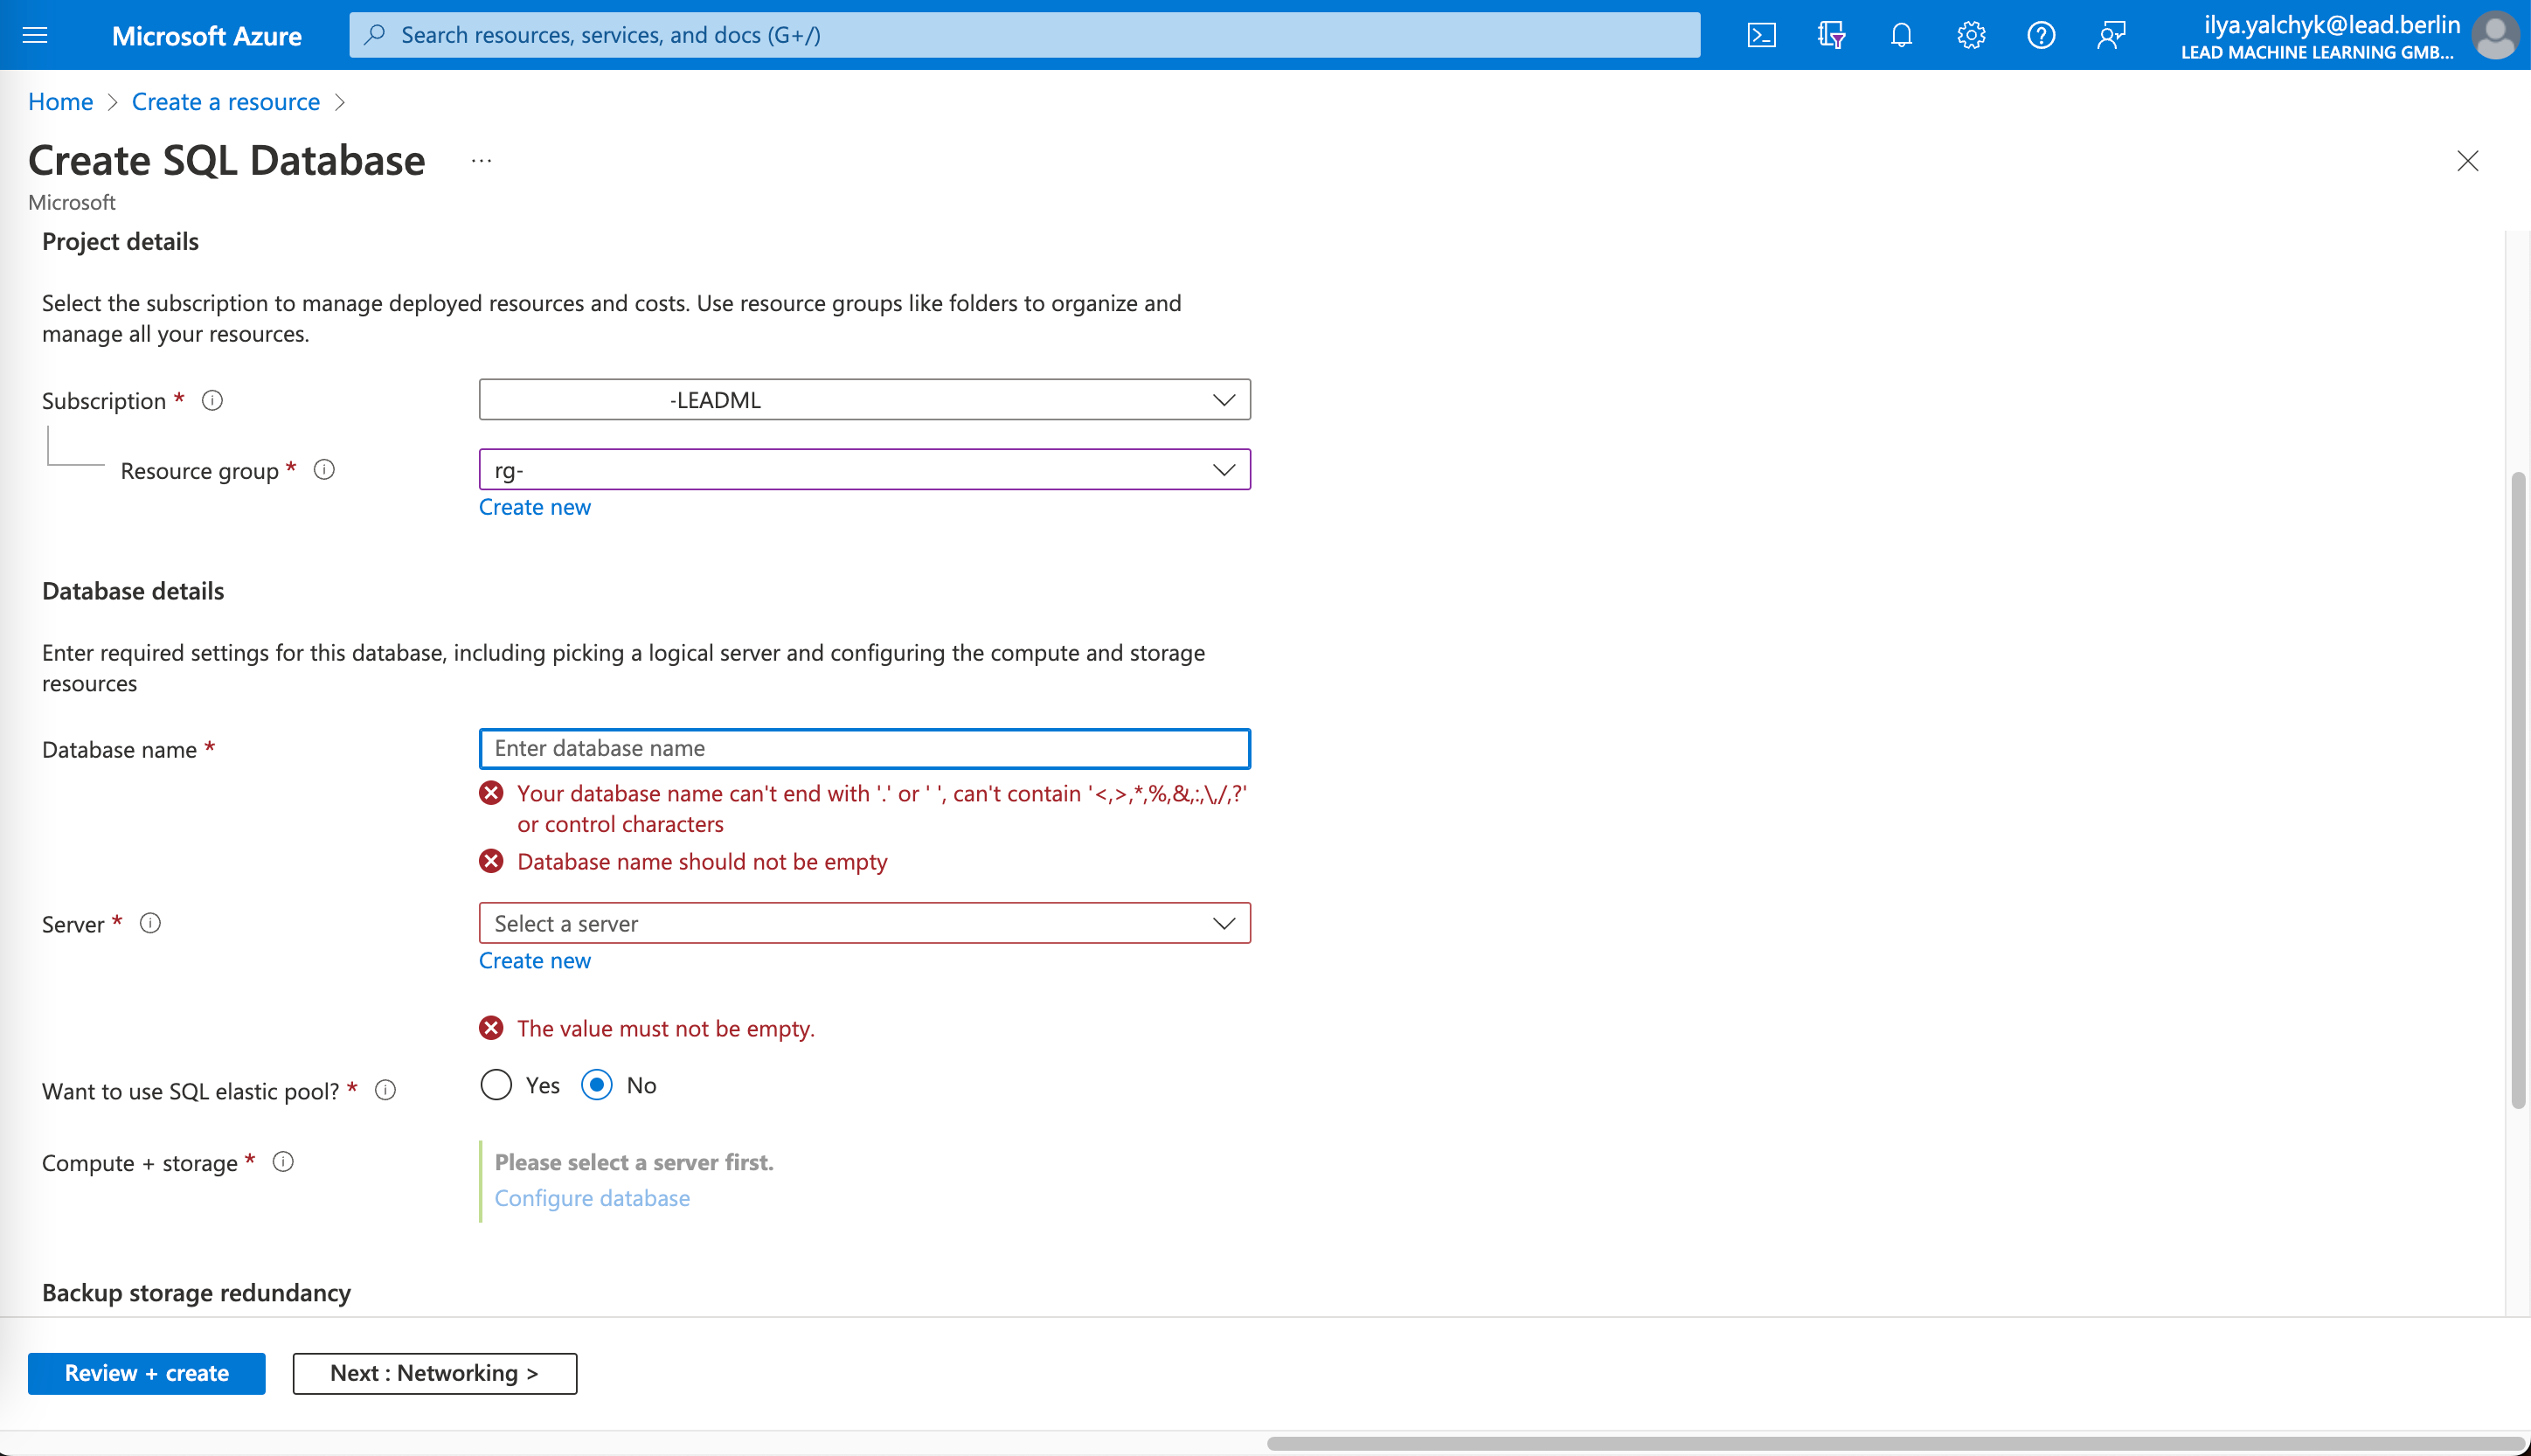Click the Subscription info icon
2531x1456 pixels.
click(x=212, y=401)
